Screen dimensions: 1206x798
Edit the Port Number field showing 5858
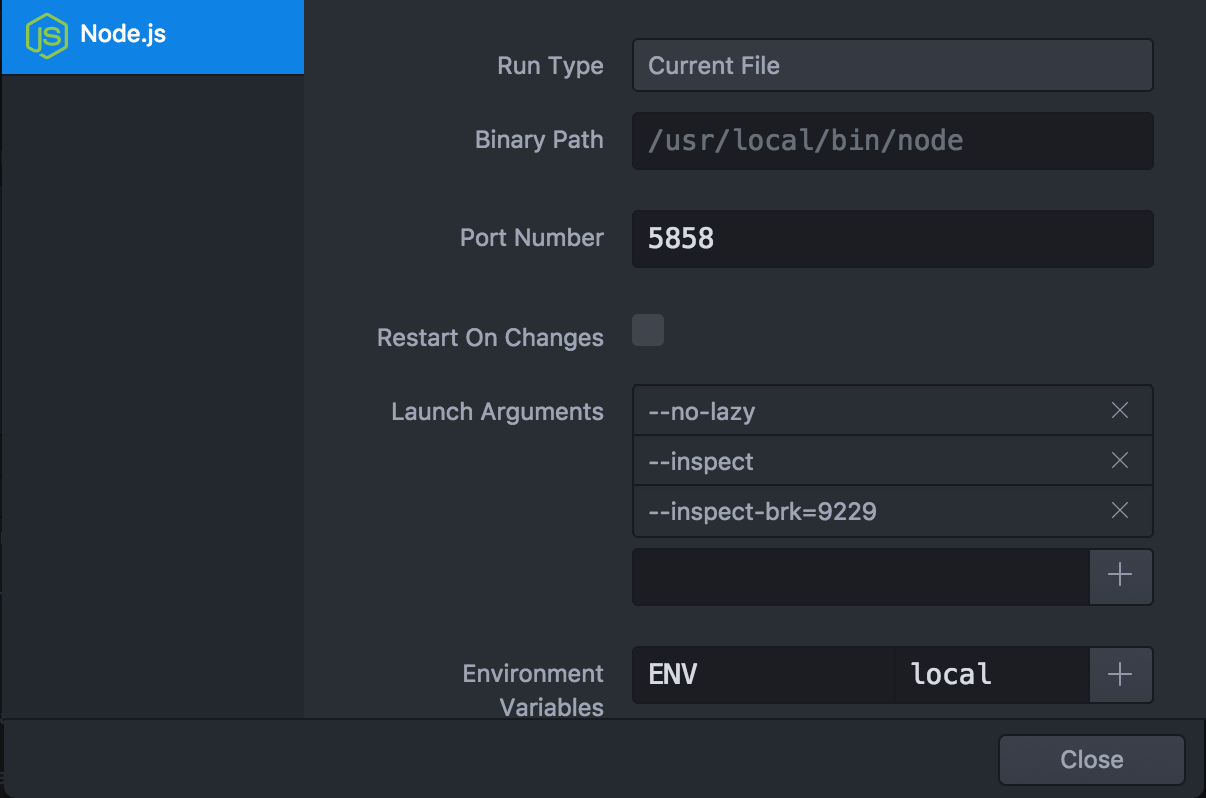[x=892, y=239]
